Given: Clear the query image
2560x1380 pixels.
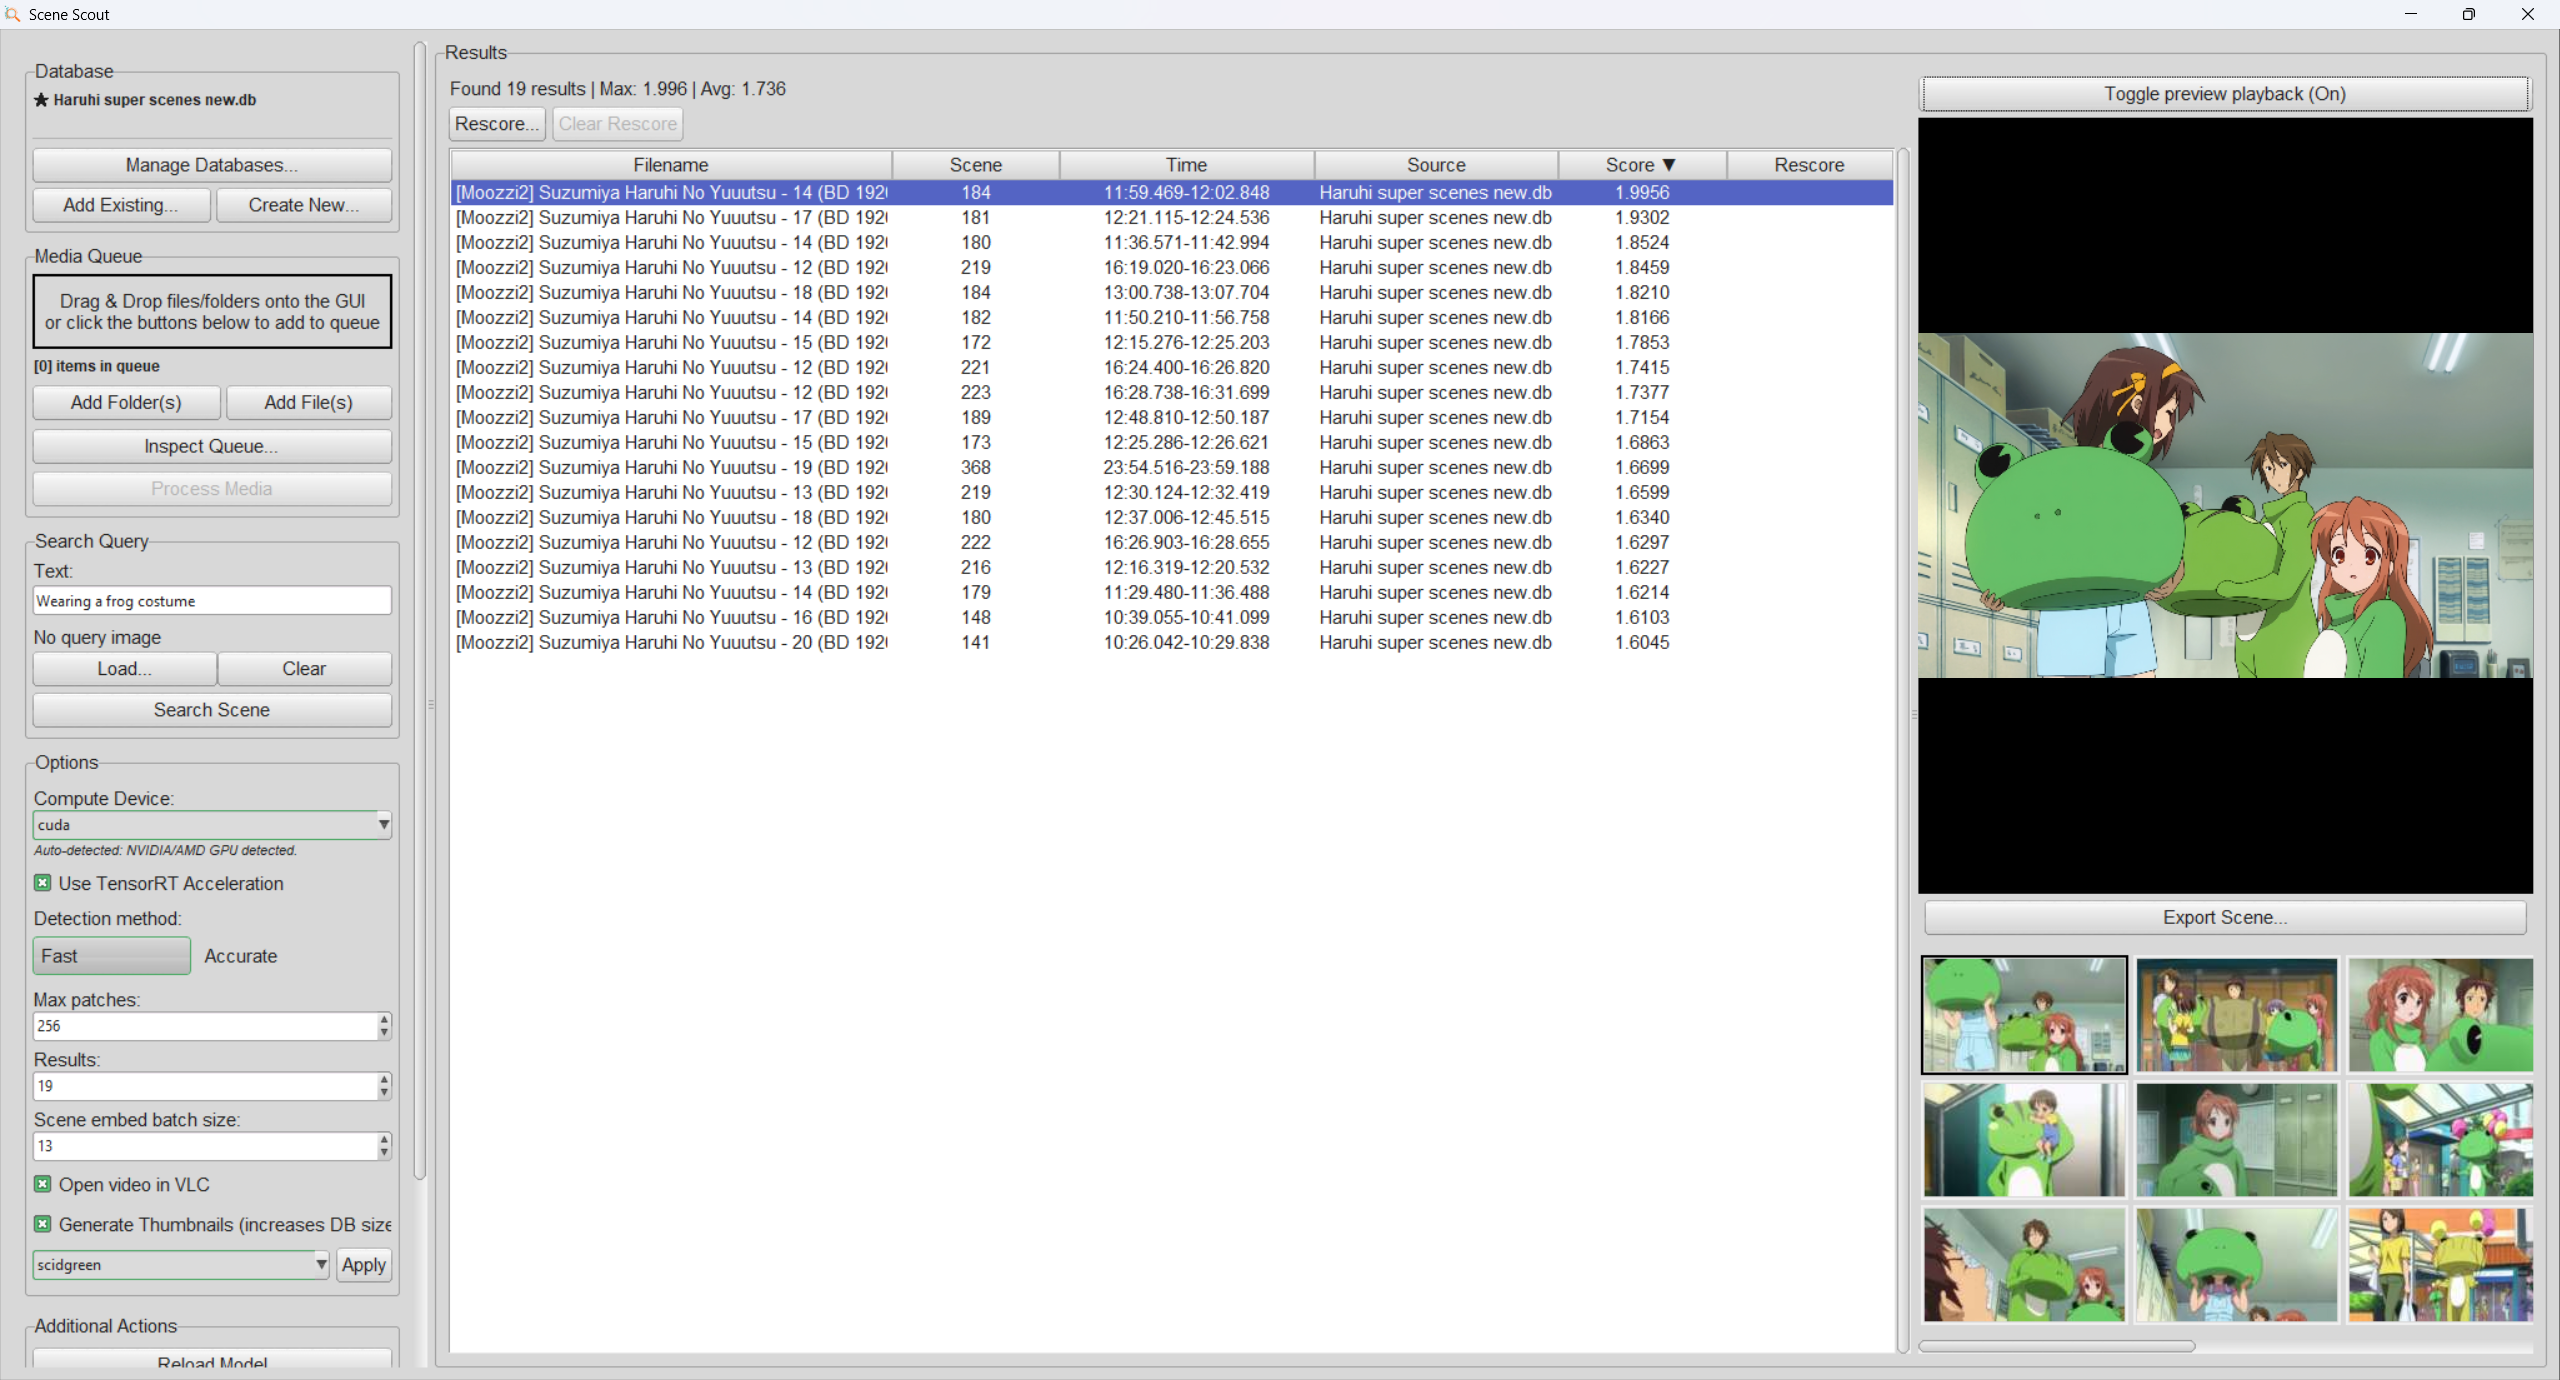Looking at the screenshot, I should [305, 669].
